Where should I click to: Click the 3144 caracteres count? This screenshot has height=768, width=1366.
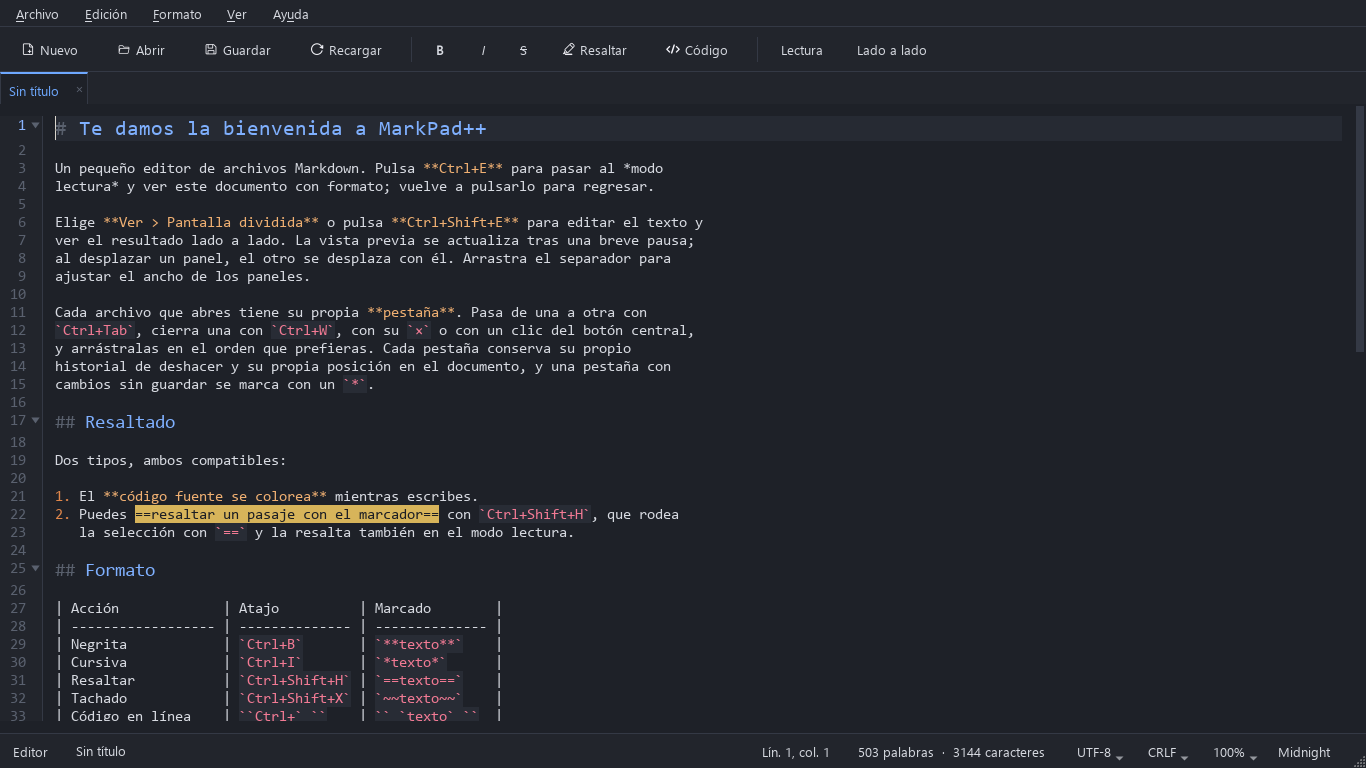click(999, 752)
